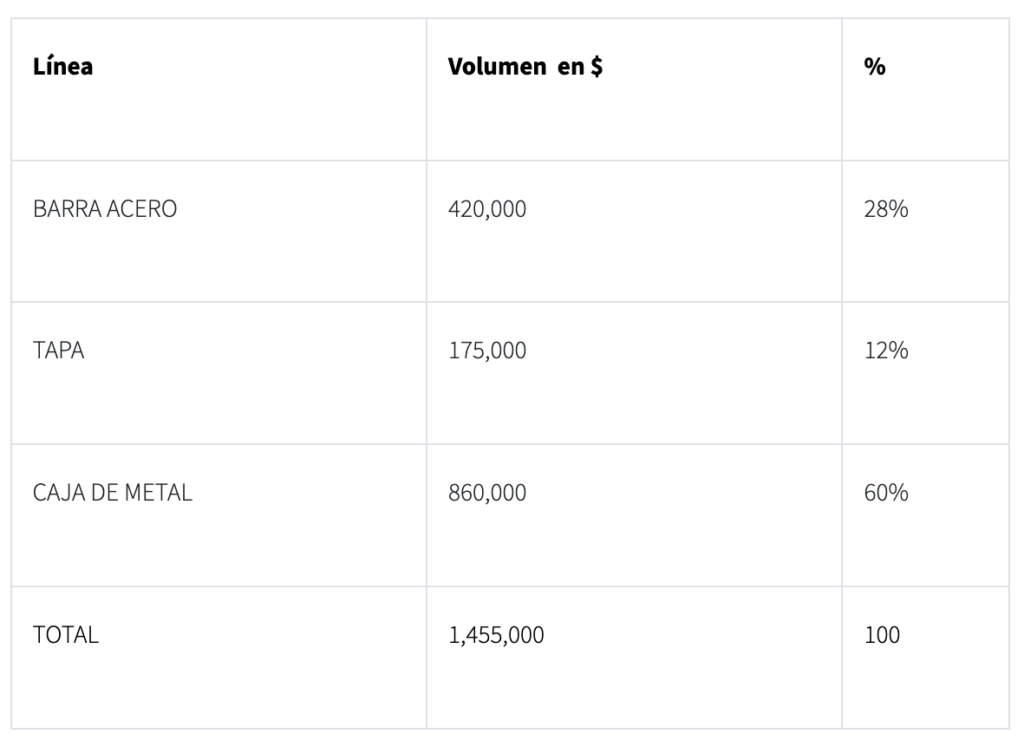Click the TAPA row label
1024x747 pixels.
point(59,352)
